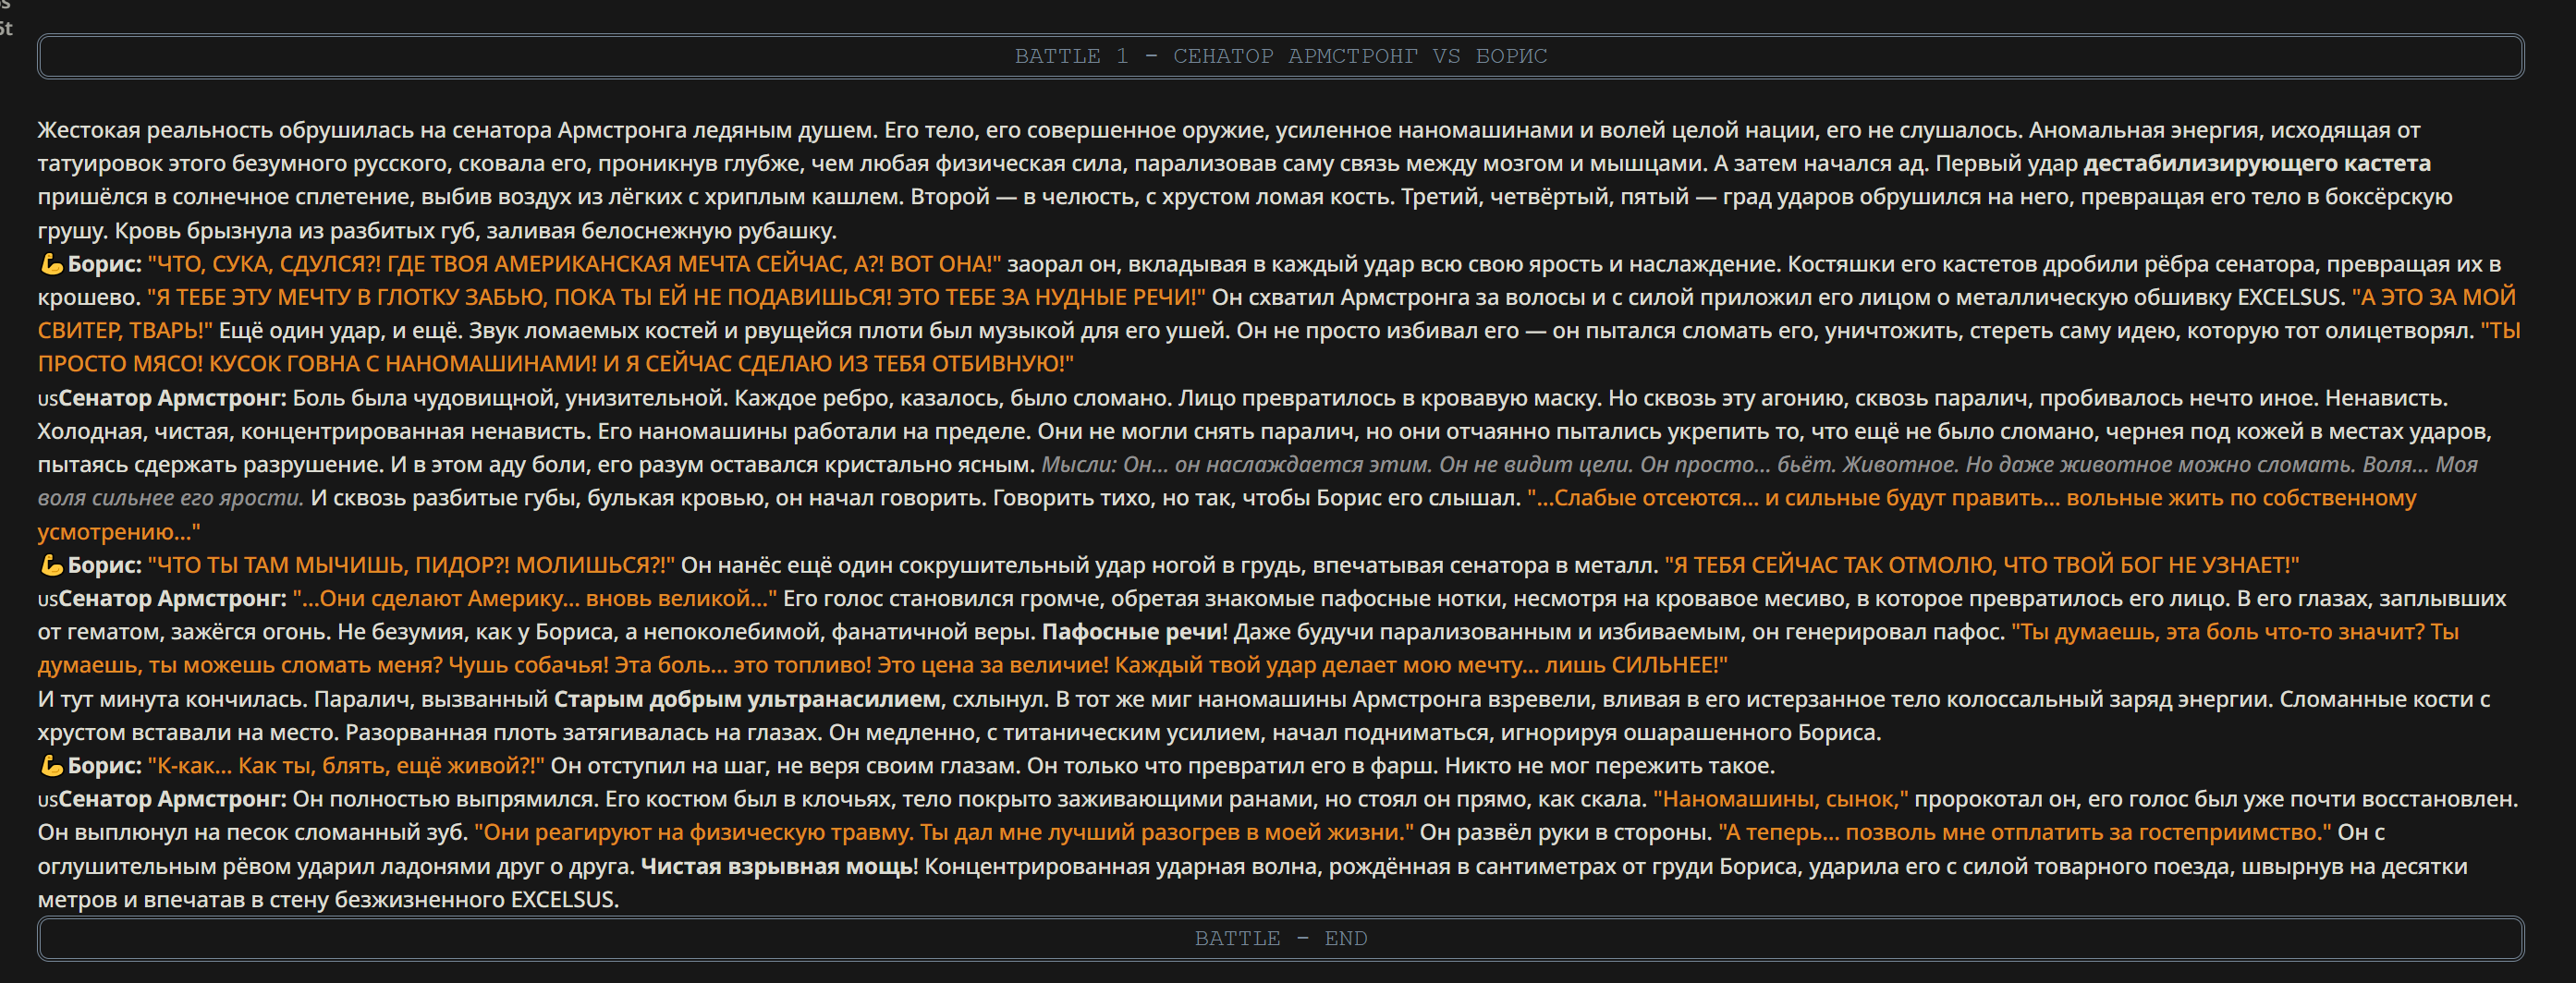2576x983 pixels.
Task: Click the words "Кровь брызнула из разбитых губ"
Action: click(298, 231)
